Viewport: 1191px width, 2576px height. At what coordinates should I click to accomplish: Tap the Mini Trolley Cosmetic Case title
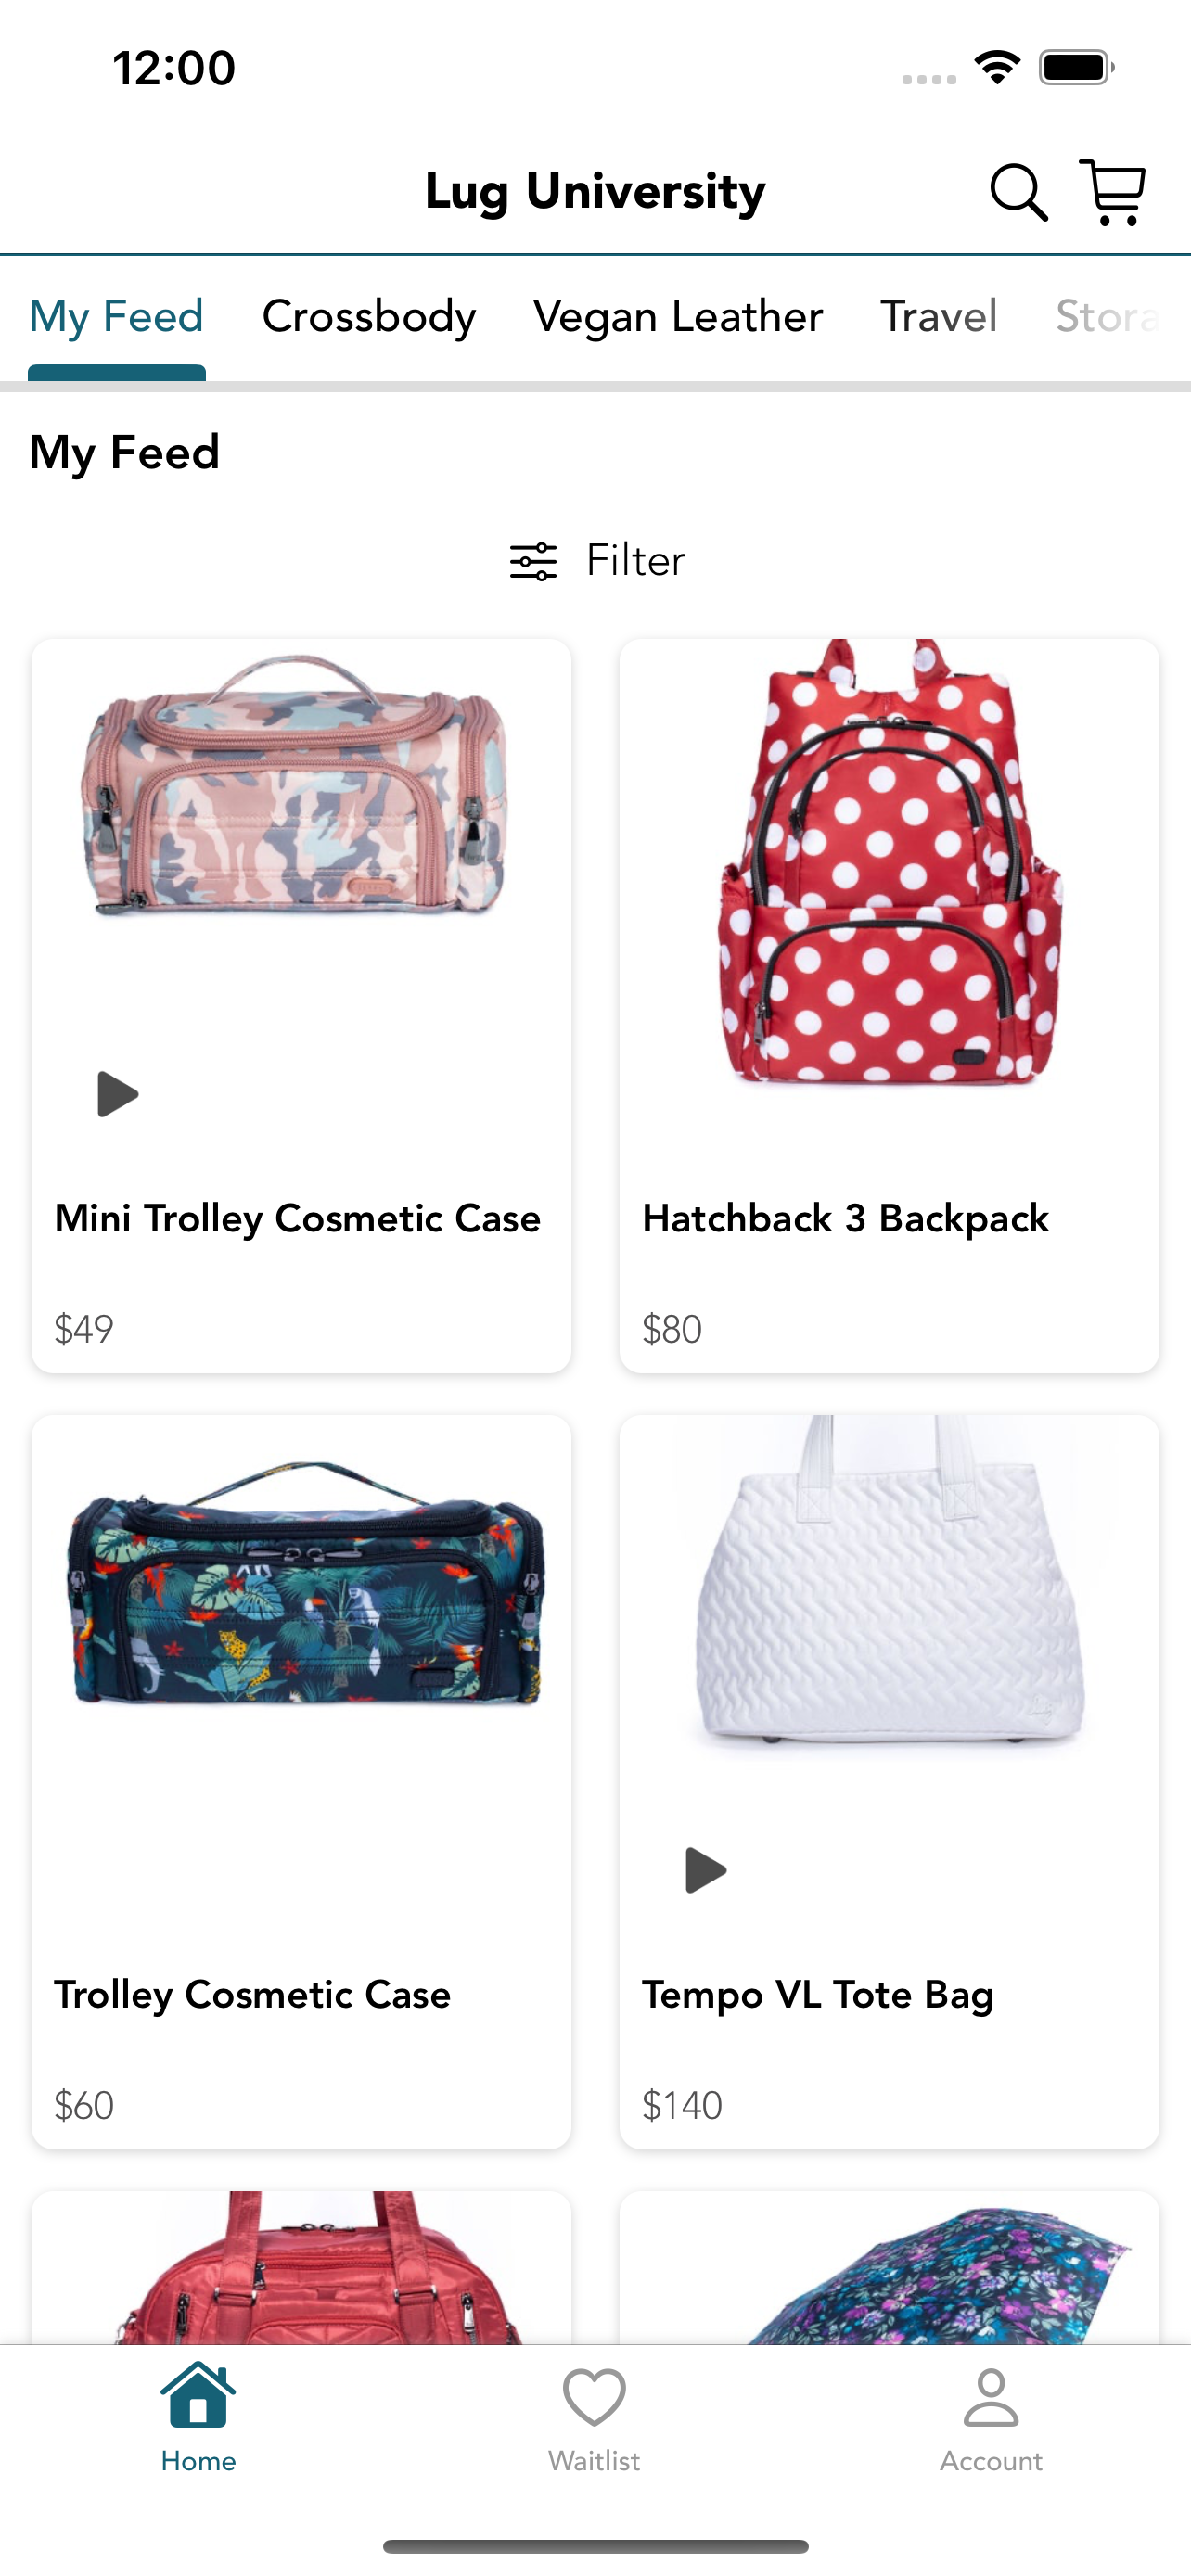(297, 1219)
